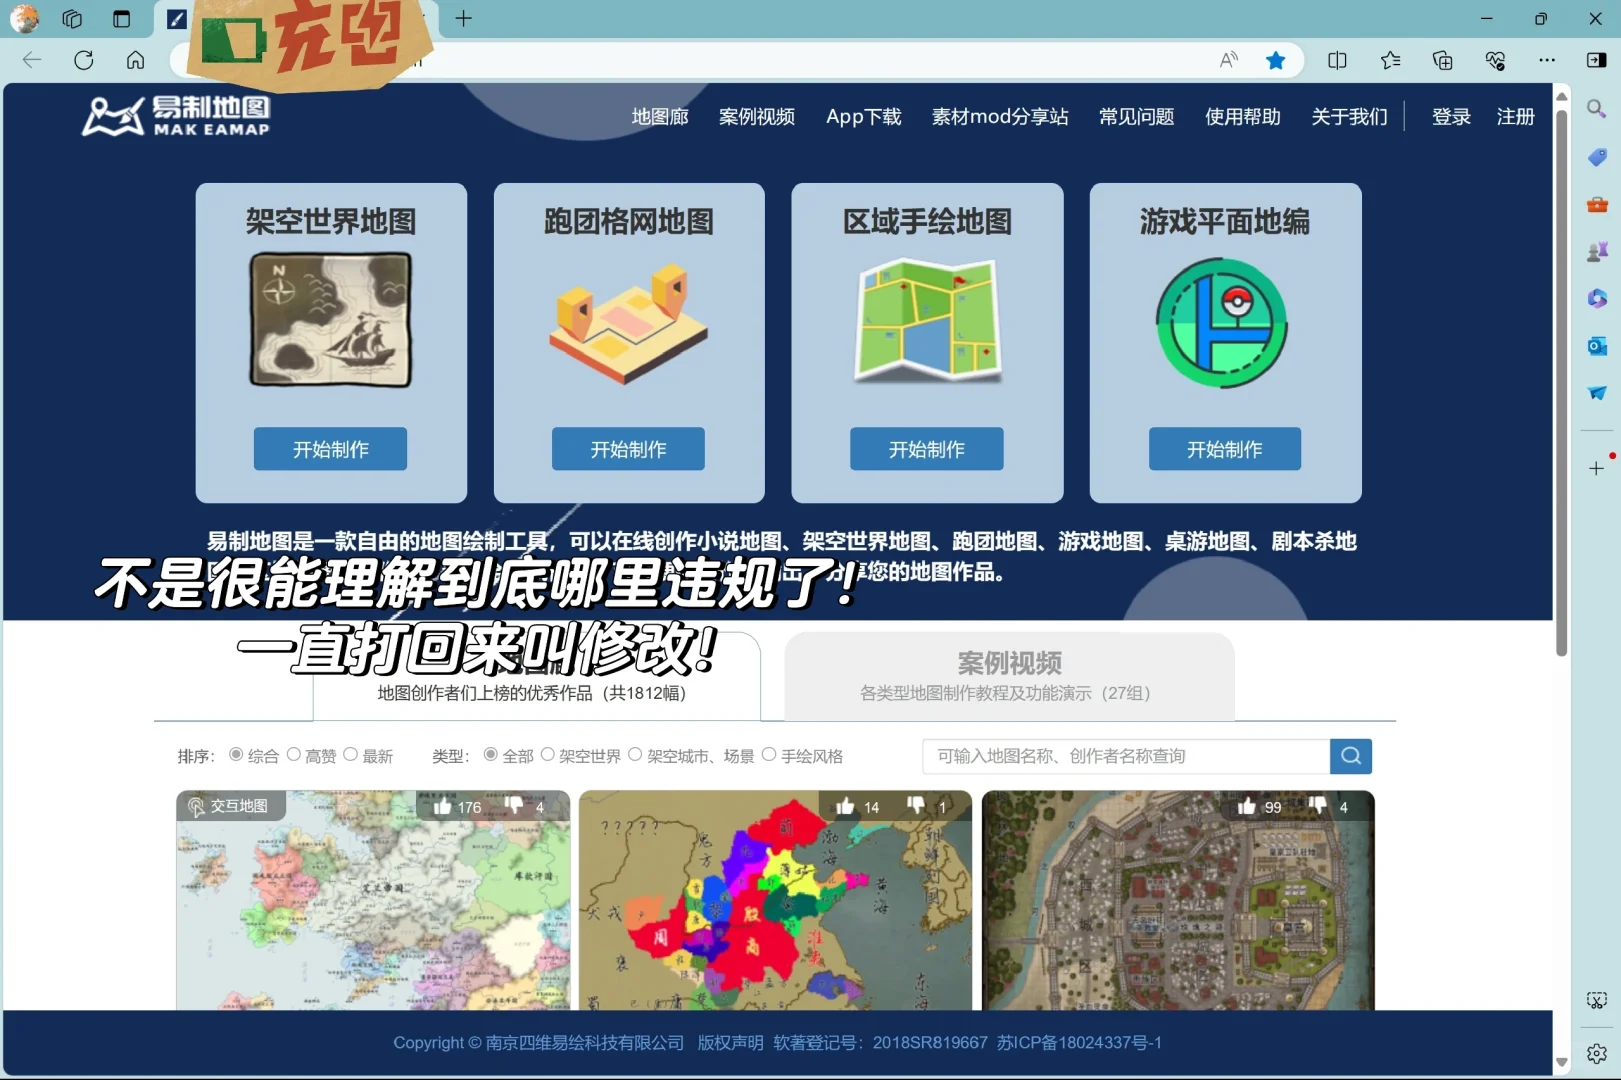Click the 架空世界地图 treasure map image

330,320
